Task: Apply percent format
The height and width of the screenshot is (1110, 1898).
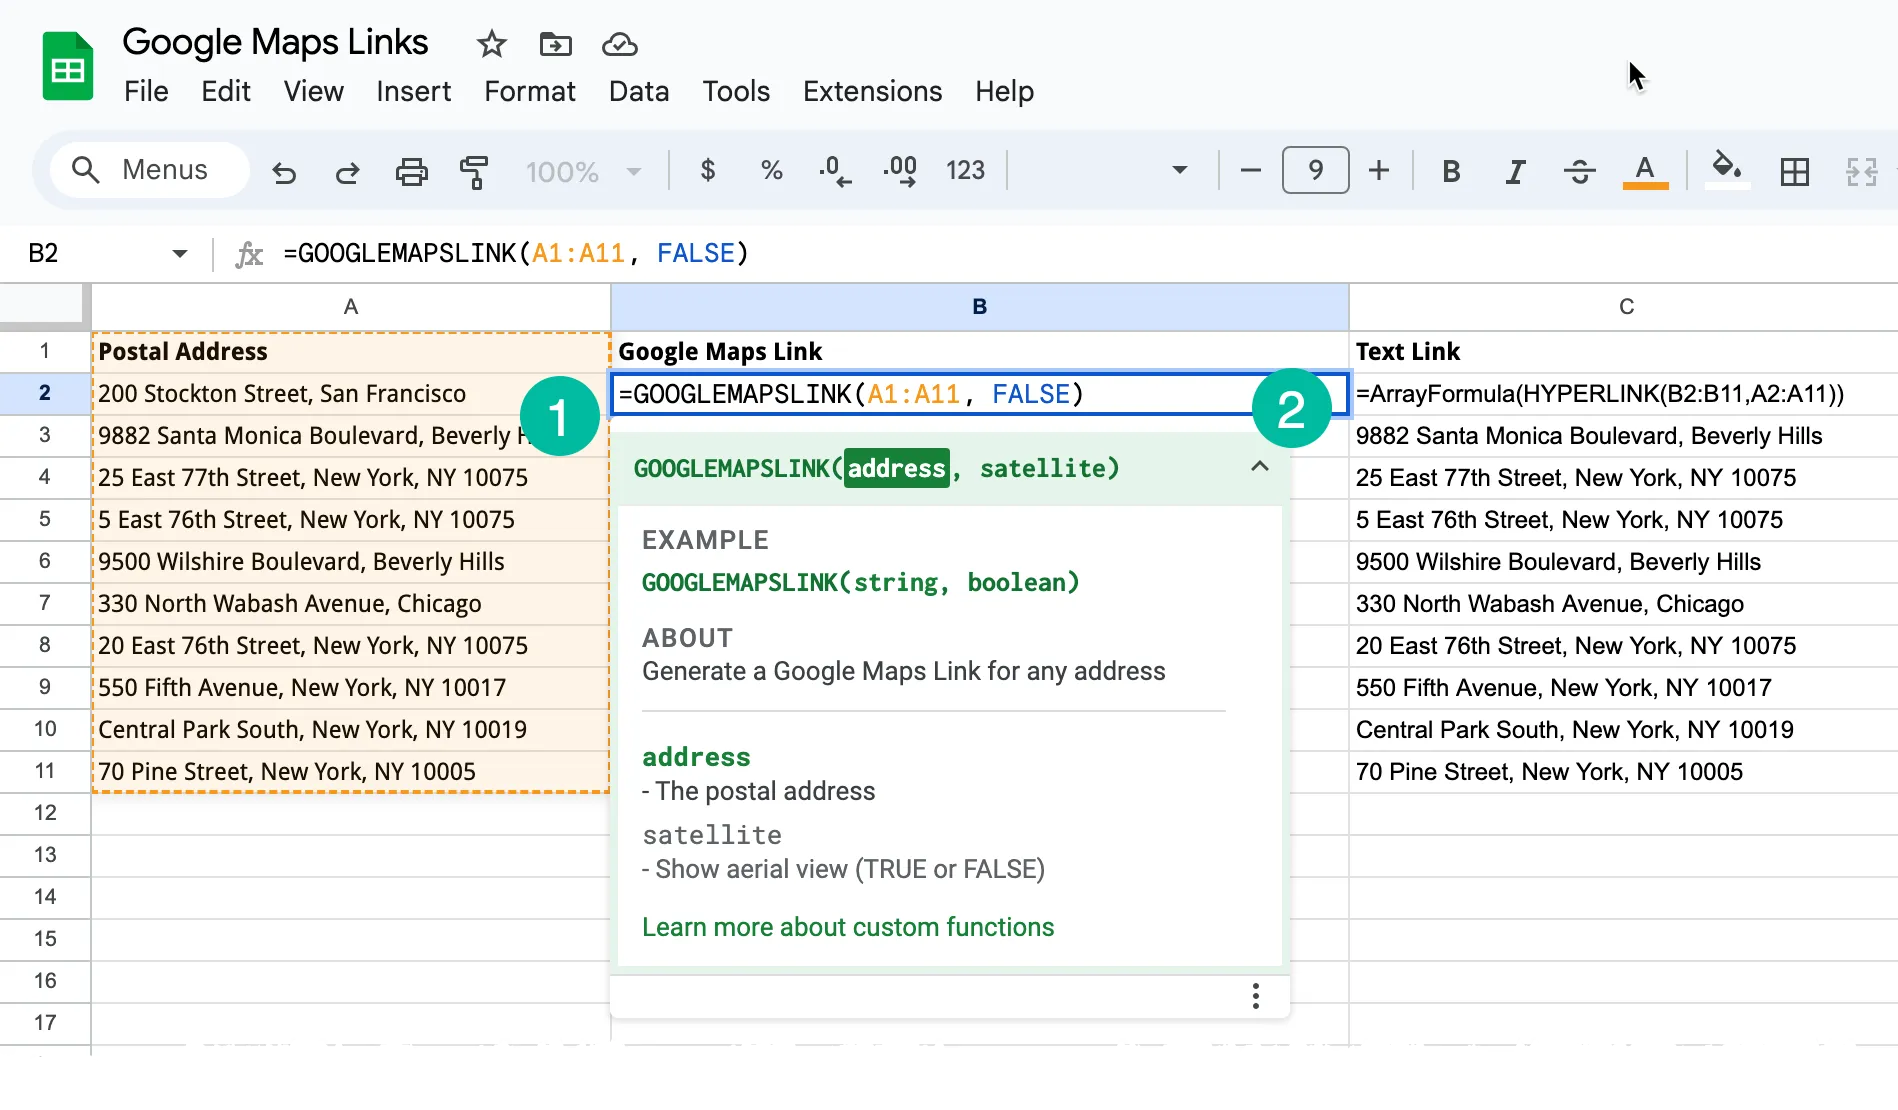Action: (x=771, y=170)
